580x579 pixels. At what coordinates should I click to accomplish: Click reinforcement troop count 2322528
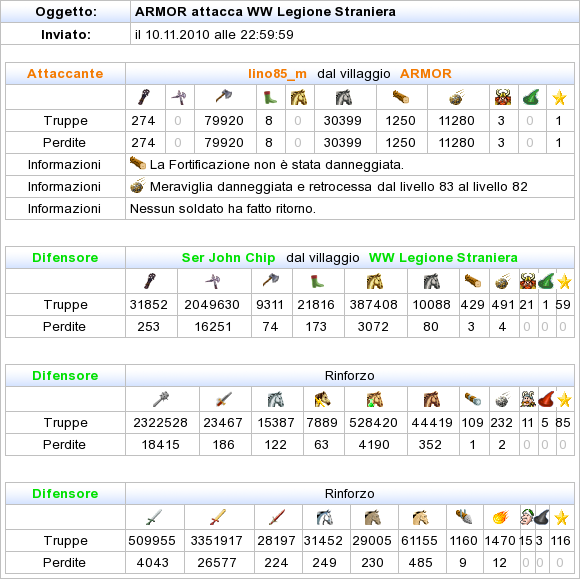(161, 423)
